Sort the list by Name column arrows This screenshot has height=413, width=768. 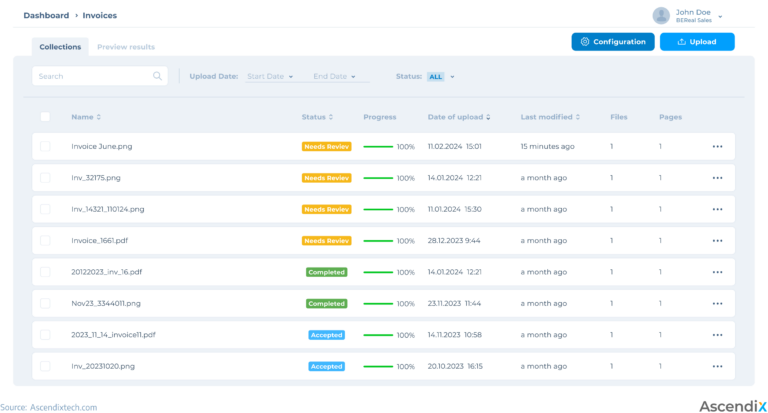click(x=98, y=117)
